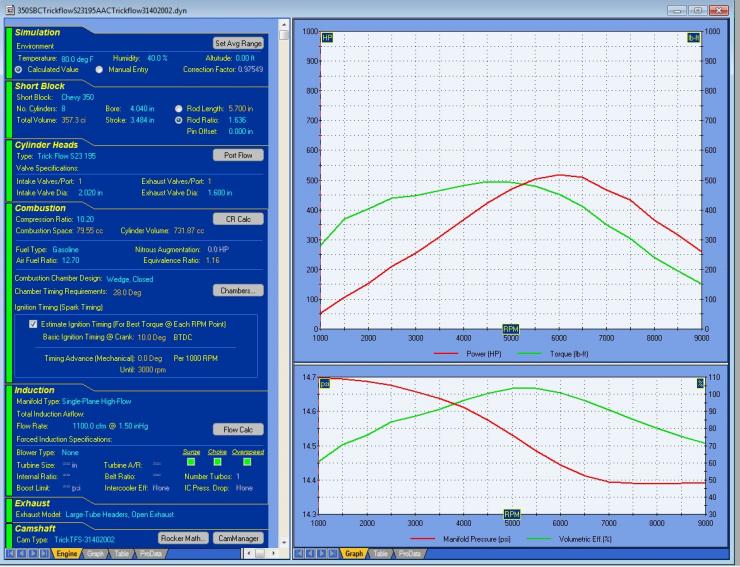
Task: Click next tab arrow in Engine panel
Action: coord(33,553)
